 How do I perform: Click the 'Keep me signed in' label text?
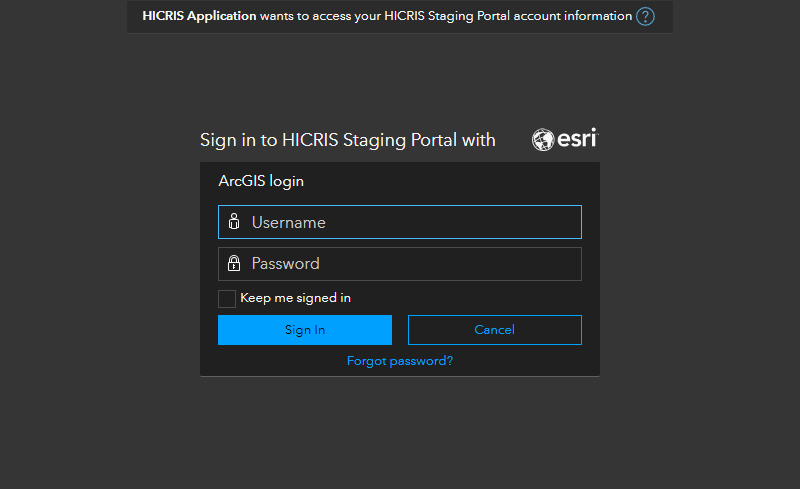tap(295, 298)
